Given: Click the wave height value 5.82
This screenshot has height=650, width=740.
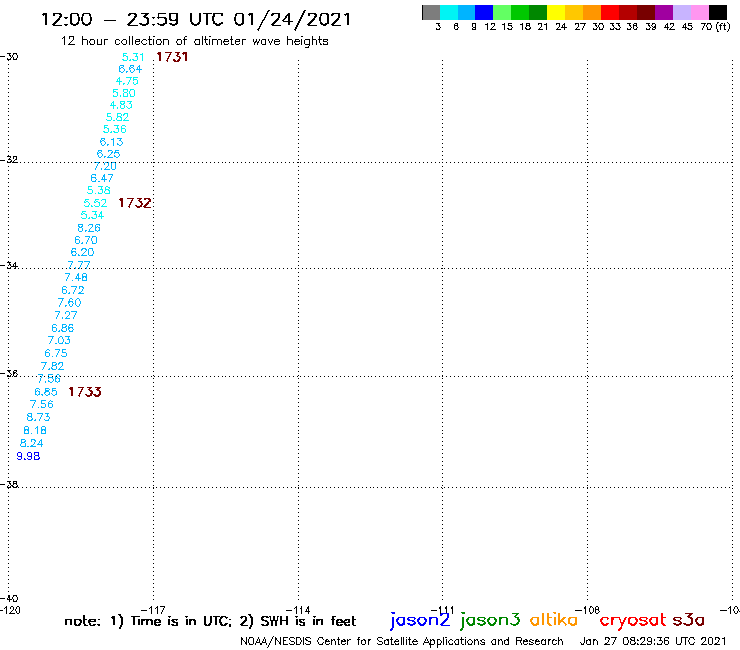Looking at the screenshot, I should 118,117.
